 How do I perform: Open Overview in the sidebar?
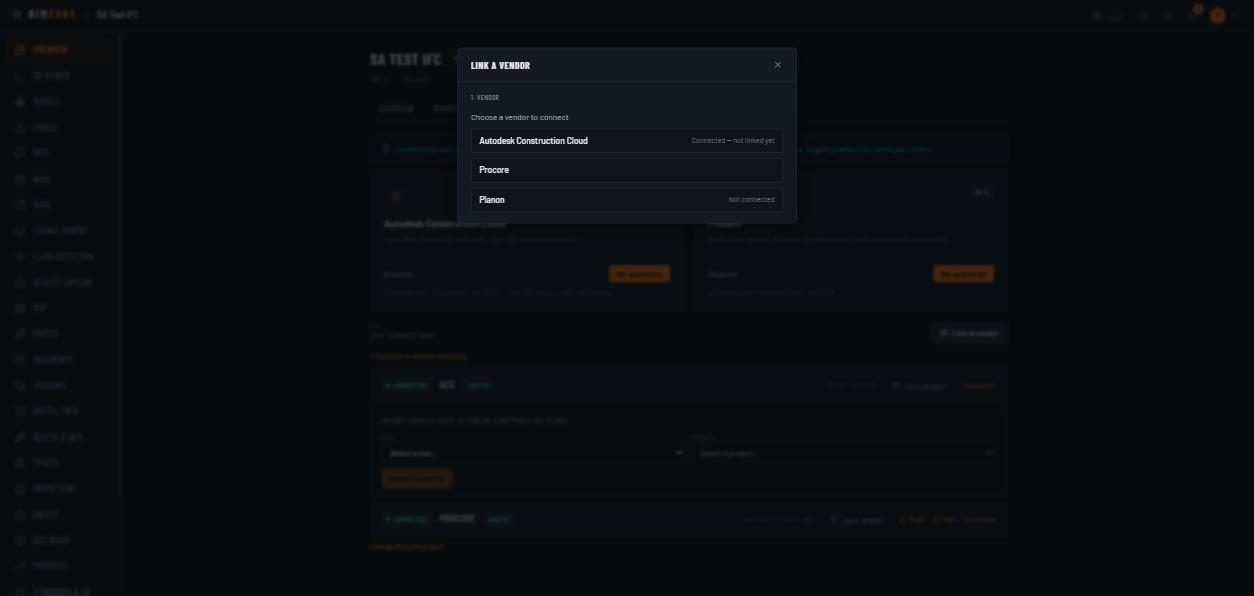point(58,50)
